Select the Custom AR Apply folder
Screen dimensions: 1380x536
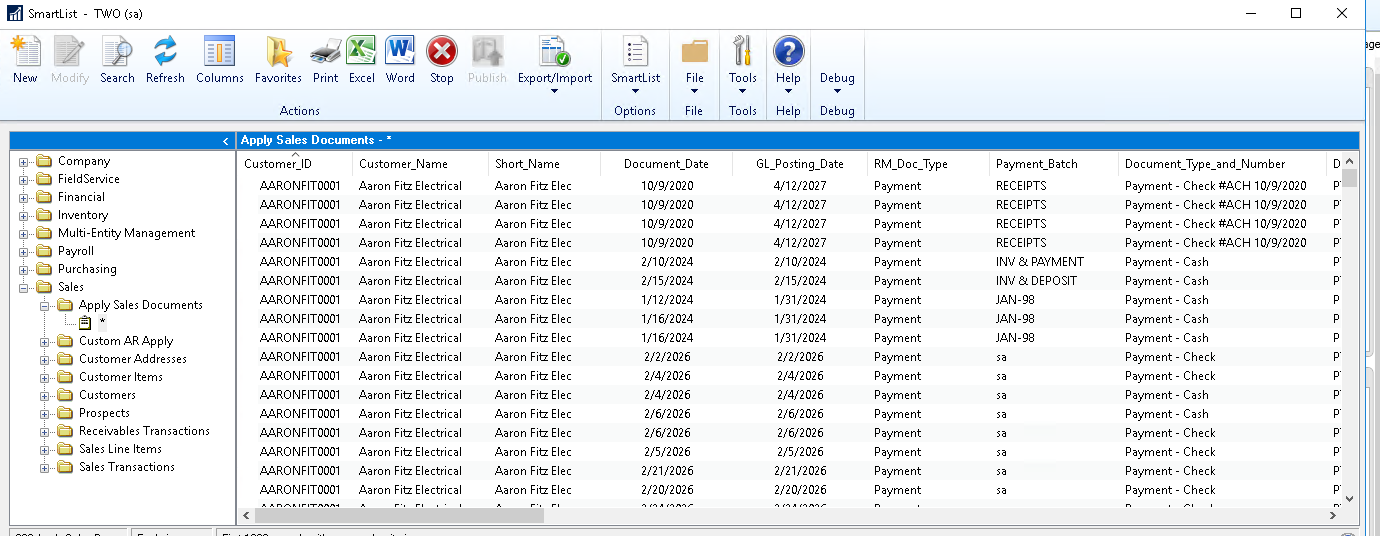pyautogui.click(x=126, y=341)
